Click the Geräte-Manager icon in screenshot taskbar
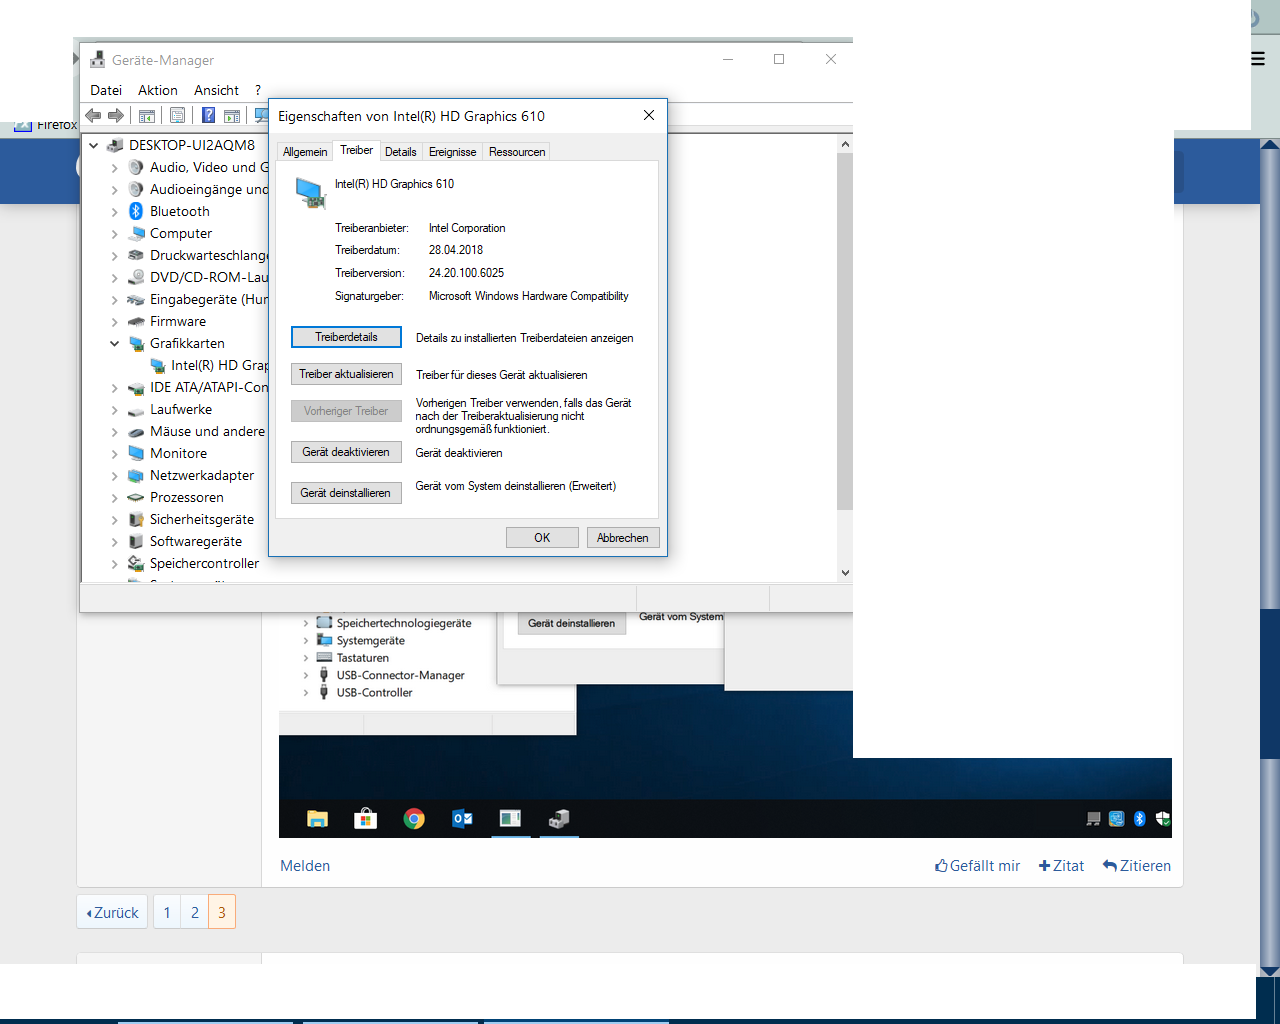Viewport: 1280px width, 1024px height. 559,819
